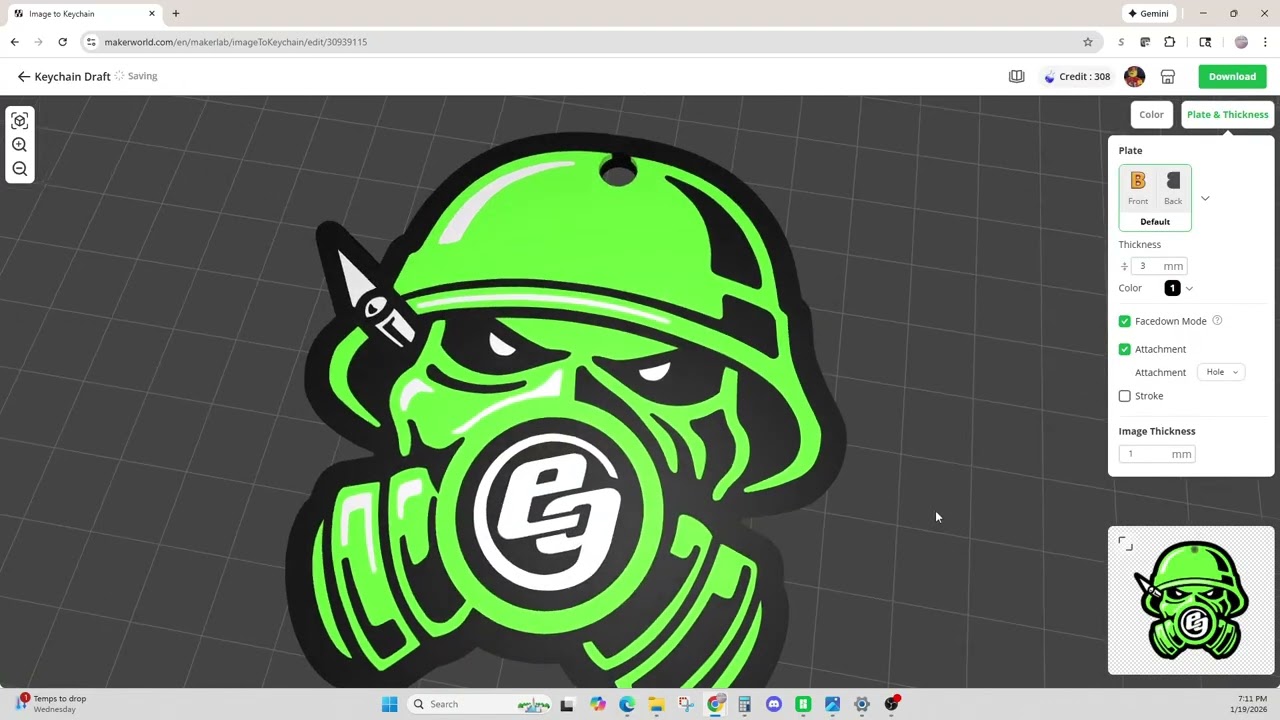Open the Chrome profile avatar
Screen dimensions: 1280x720
tap(1241, 42)
